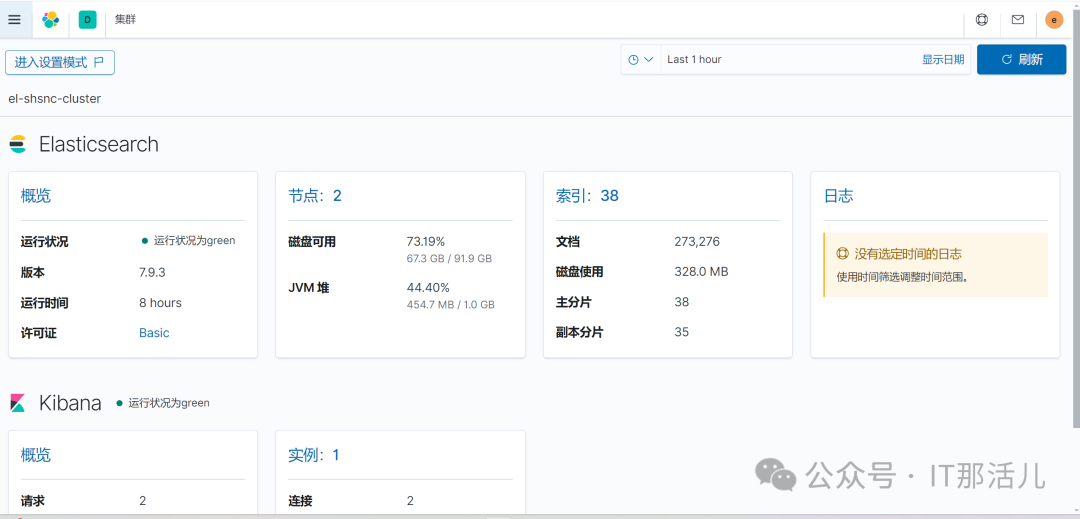Viewport: 1080px width, 519px height.
Task: Click 进入设置模式 button
Action: (x=60, y=62)
